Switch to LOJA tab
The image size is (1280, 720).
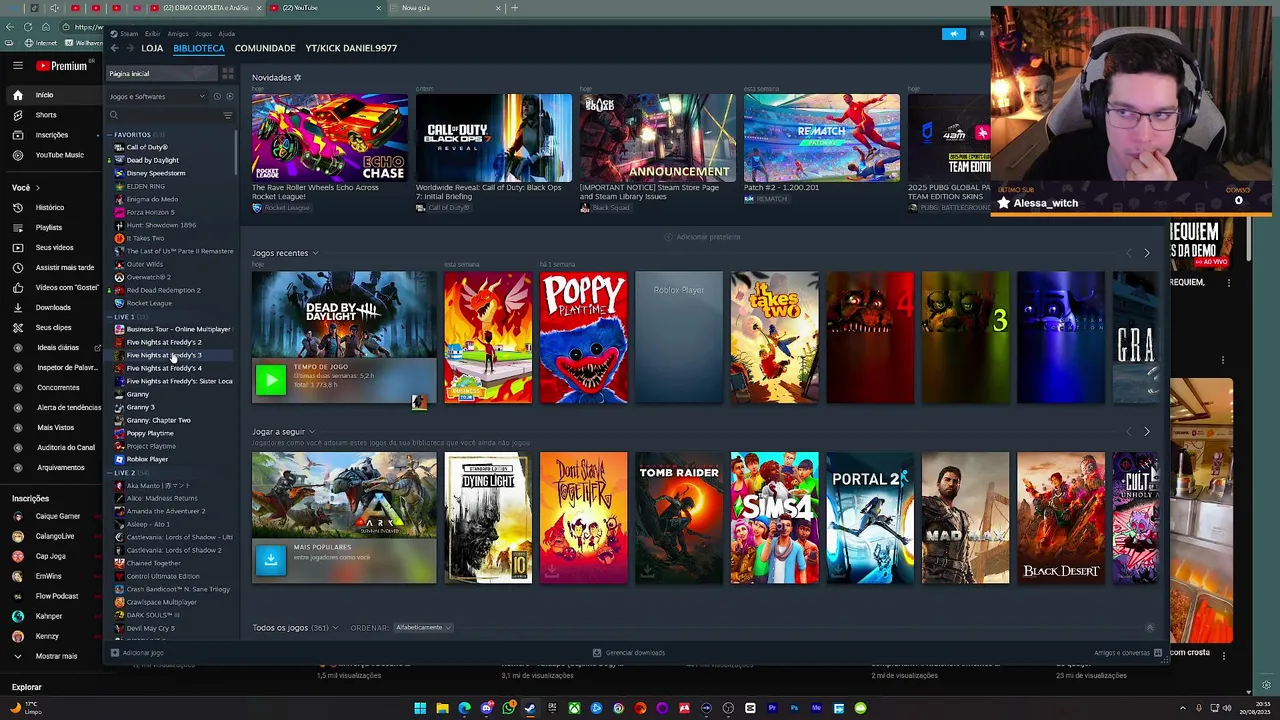tap(152, 48)
